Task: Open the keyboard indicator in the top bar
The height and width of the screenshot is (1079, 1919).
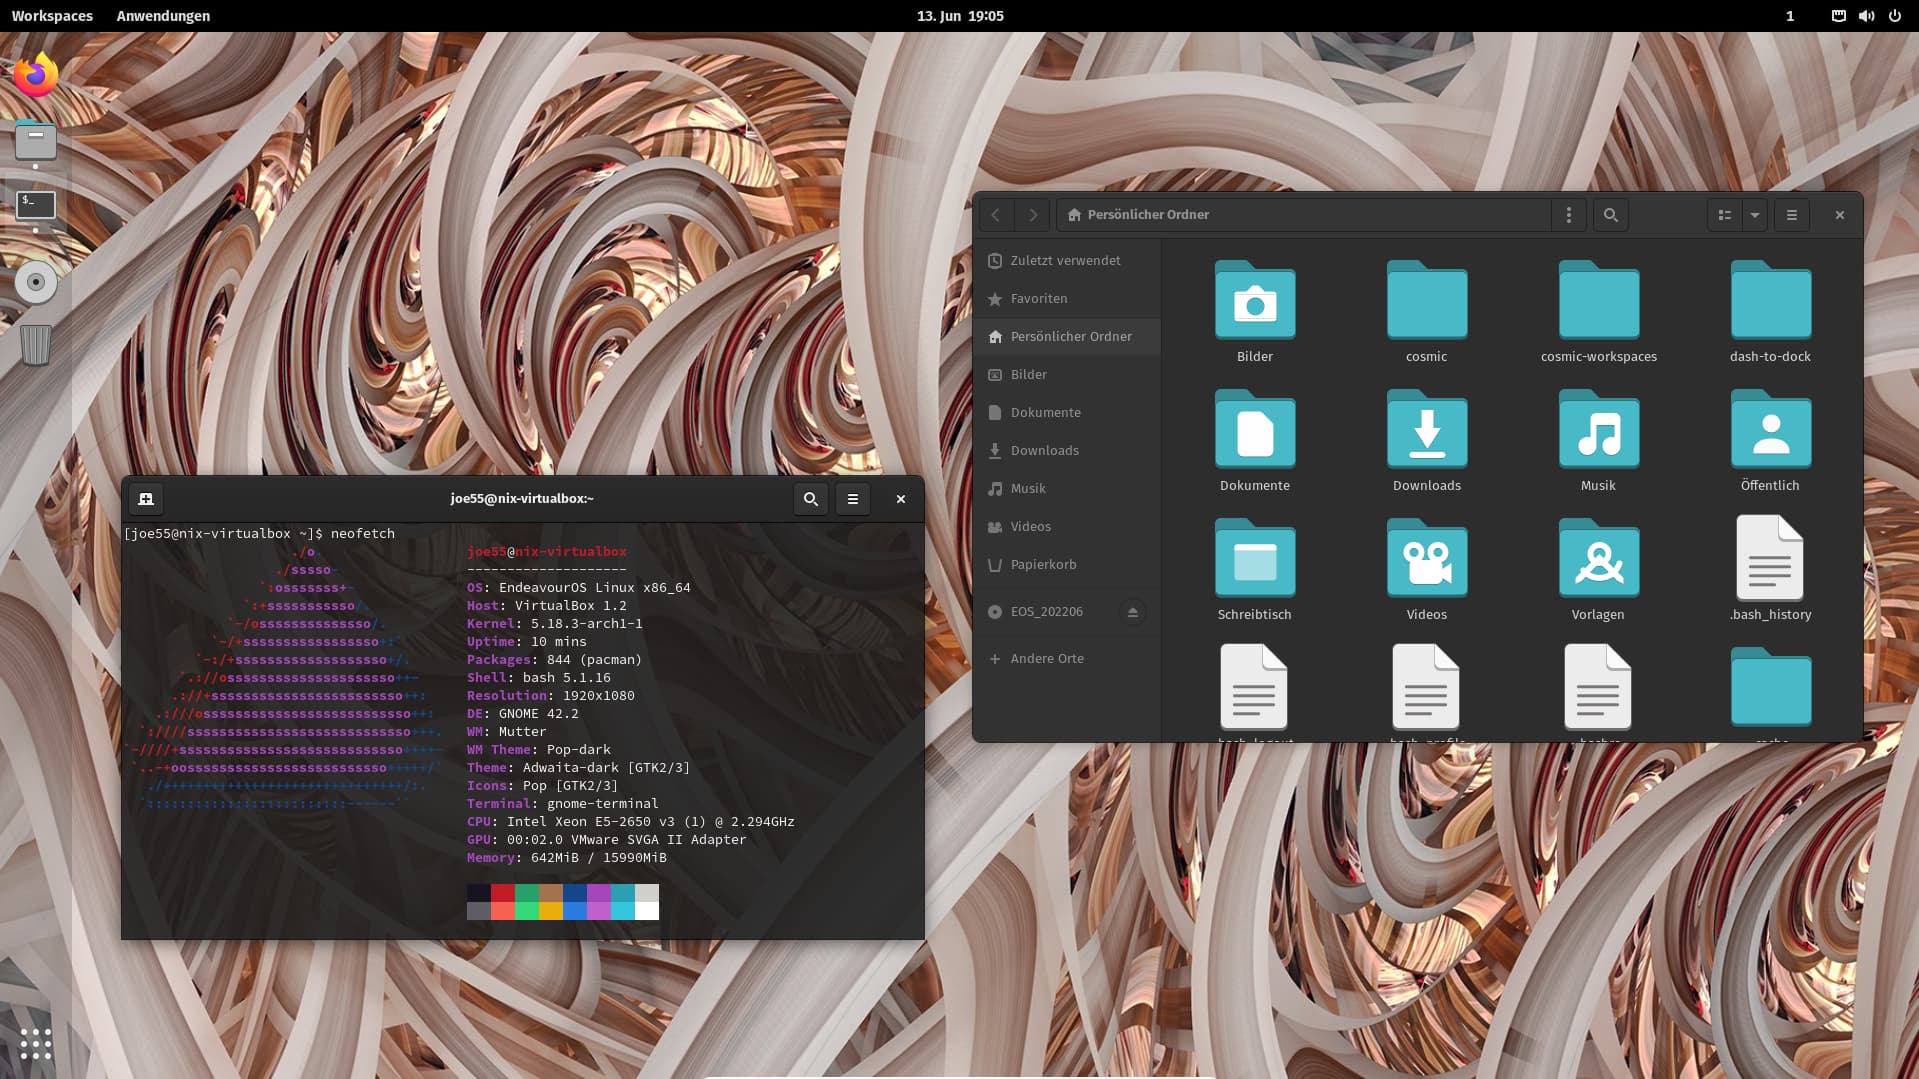Action: coord(1838,16)
